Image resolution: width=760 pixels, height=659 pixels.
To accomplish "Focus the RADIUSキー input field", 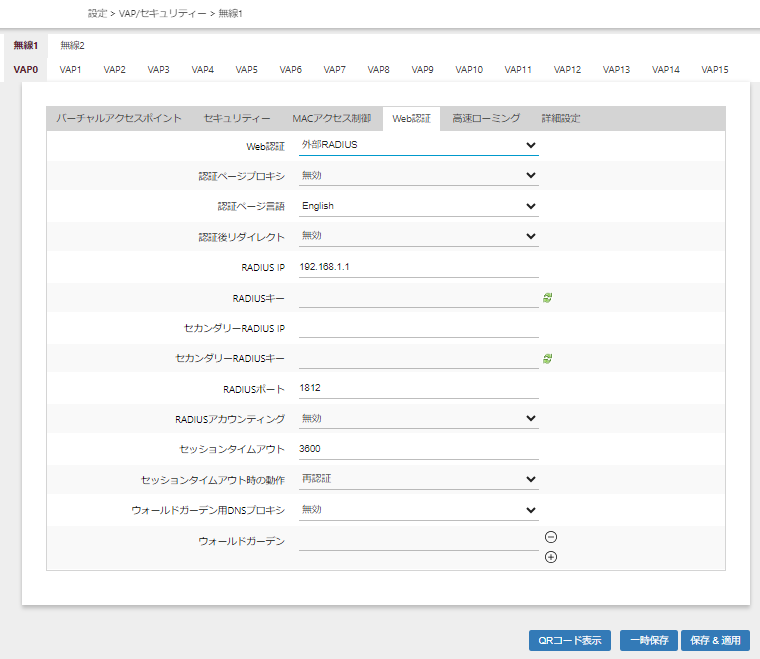I will pyautogui.click(x=419, y=298).
